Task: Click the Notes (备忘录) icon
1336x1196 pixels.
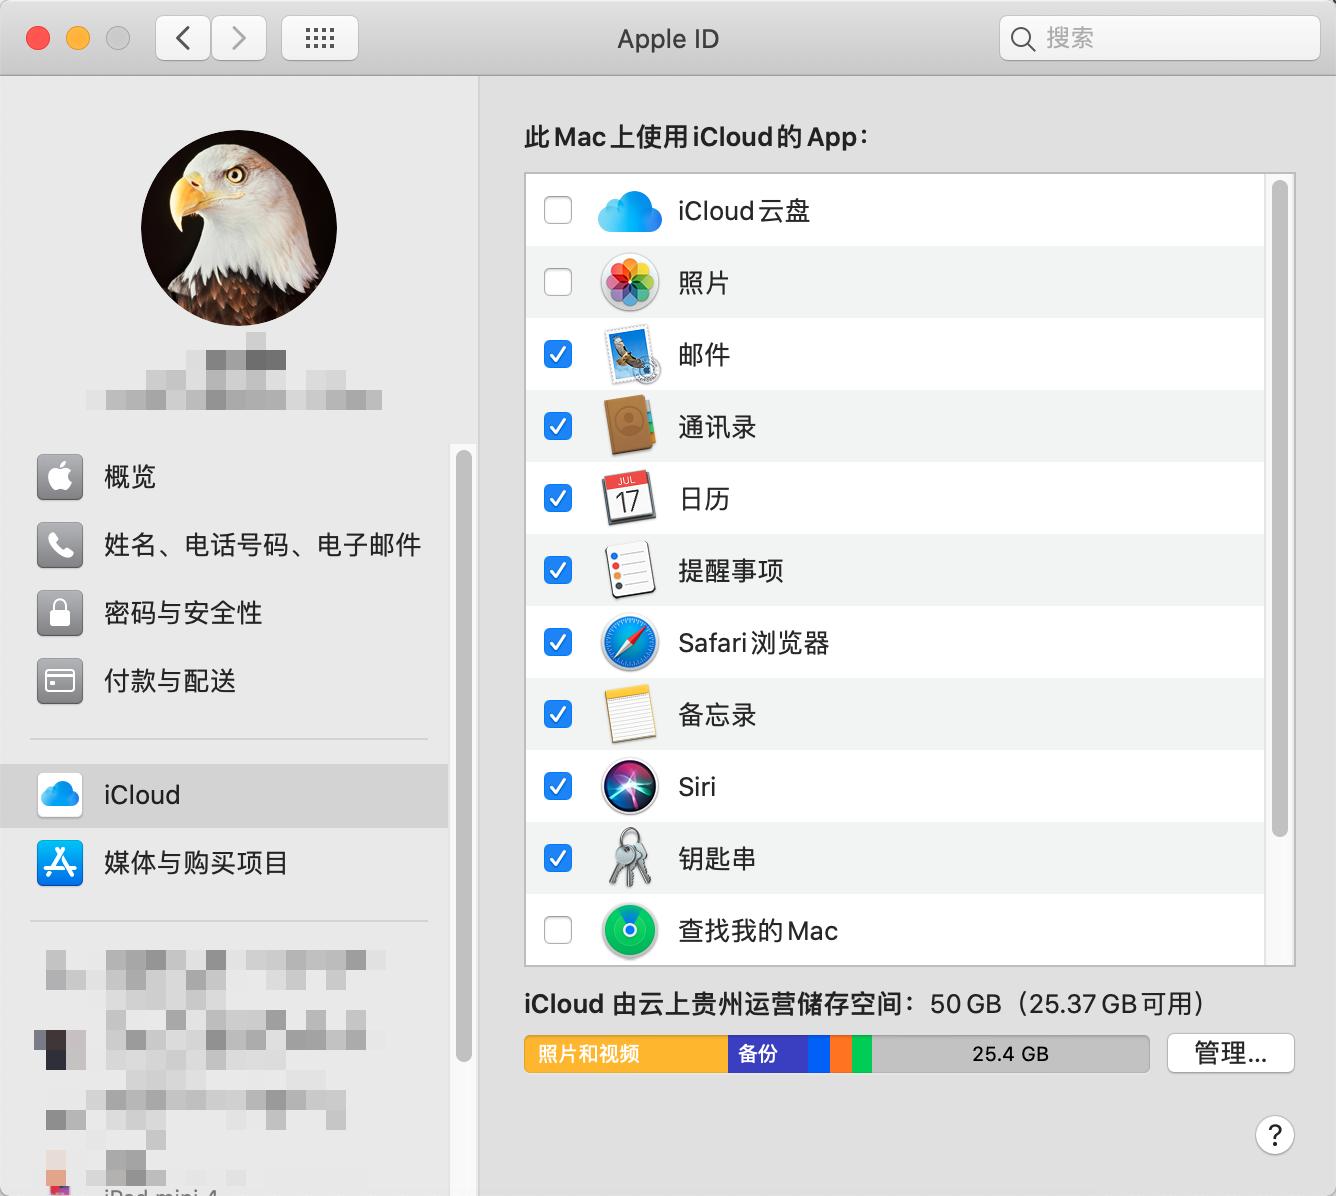Action: click(629, 714)
